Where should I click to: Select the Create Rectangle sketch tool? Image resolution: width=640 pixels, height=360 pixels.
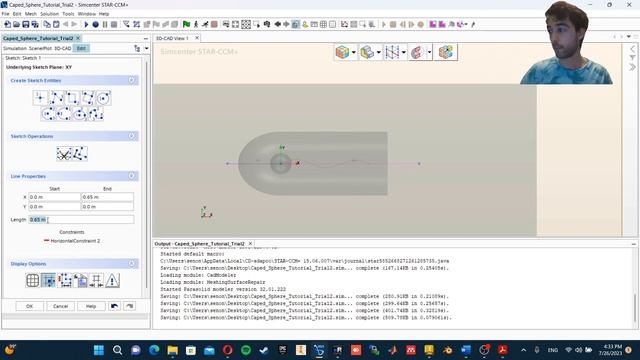click(72, 98)
